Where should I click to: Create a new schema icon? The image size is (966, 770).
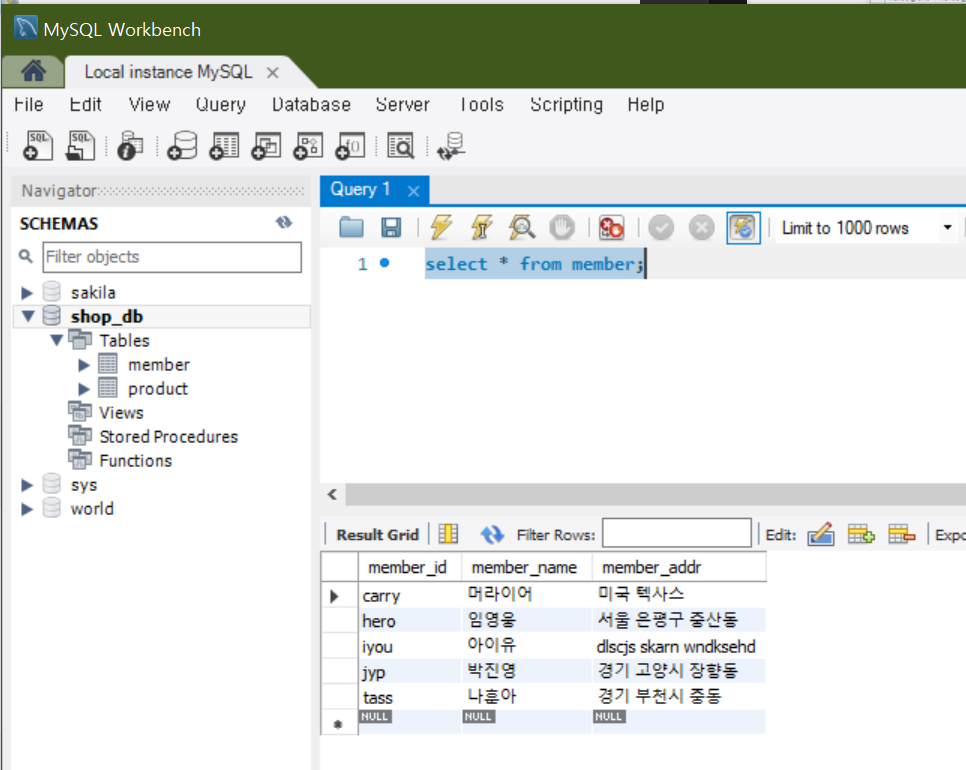(182, 146)
